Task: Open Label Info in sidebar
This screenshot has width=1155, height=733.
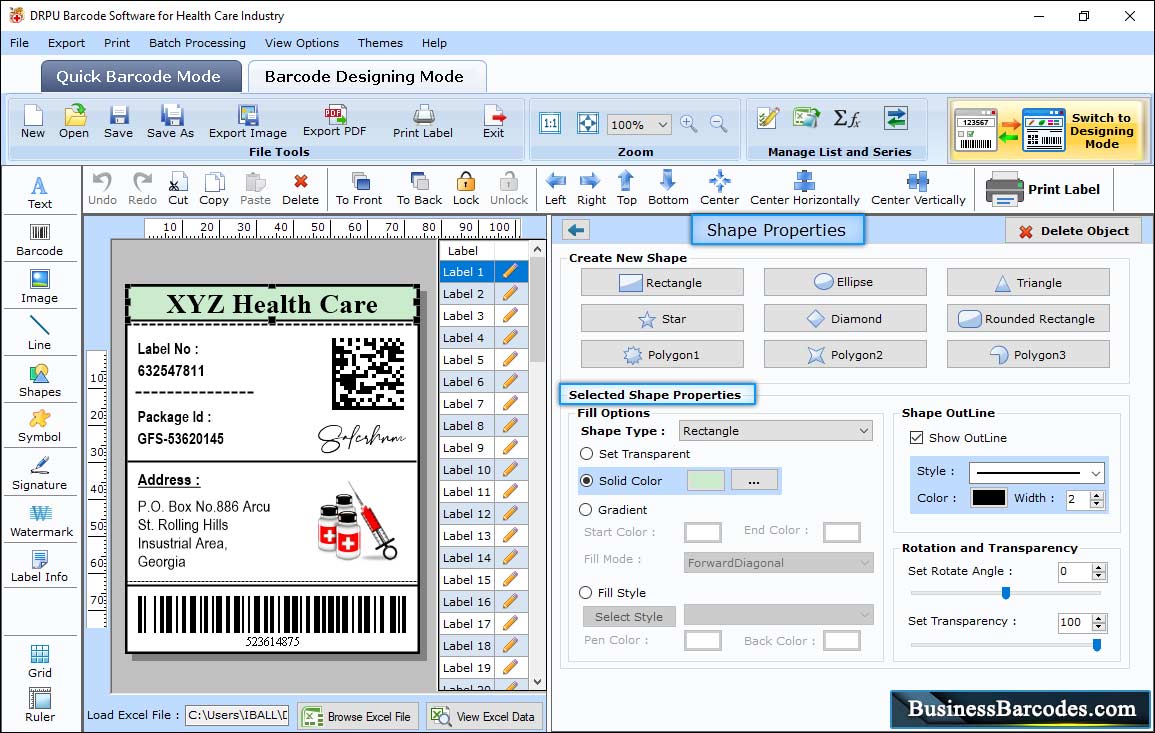Action: pos(40,566)
